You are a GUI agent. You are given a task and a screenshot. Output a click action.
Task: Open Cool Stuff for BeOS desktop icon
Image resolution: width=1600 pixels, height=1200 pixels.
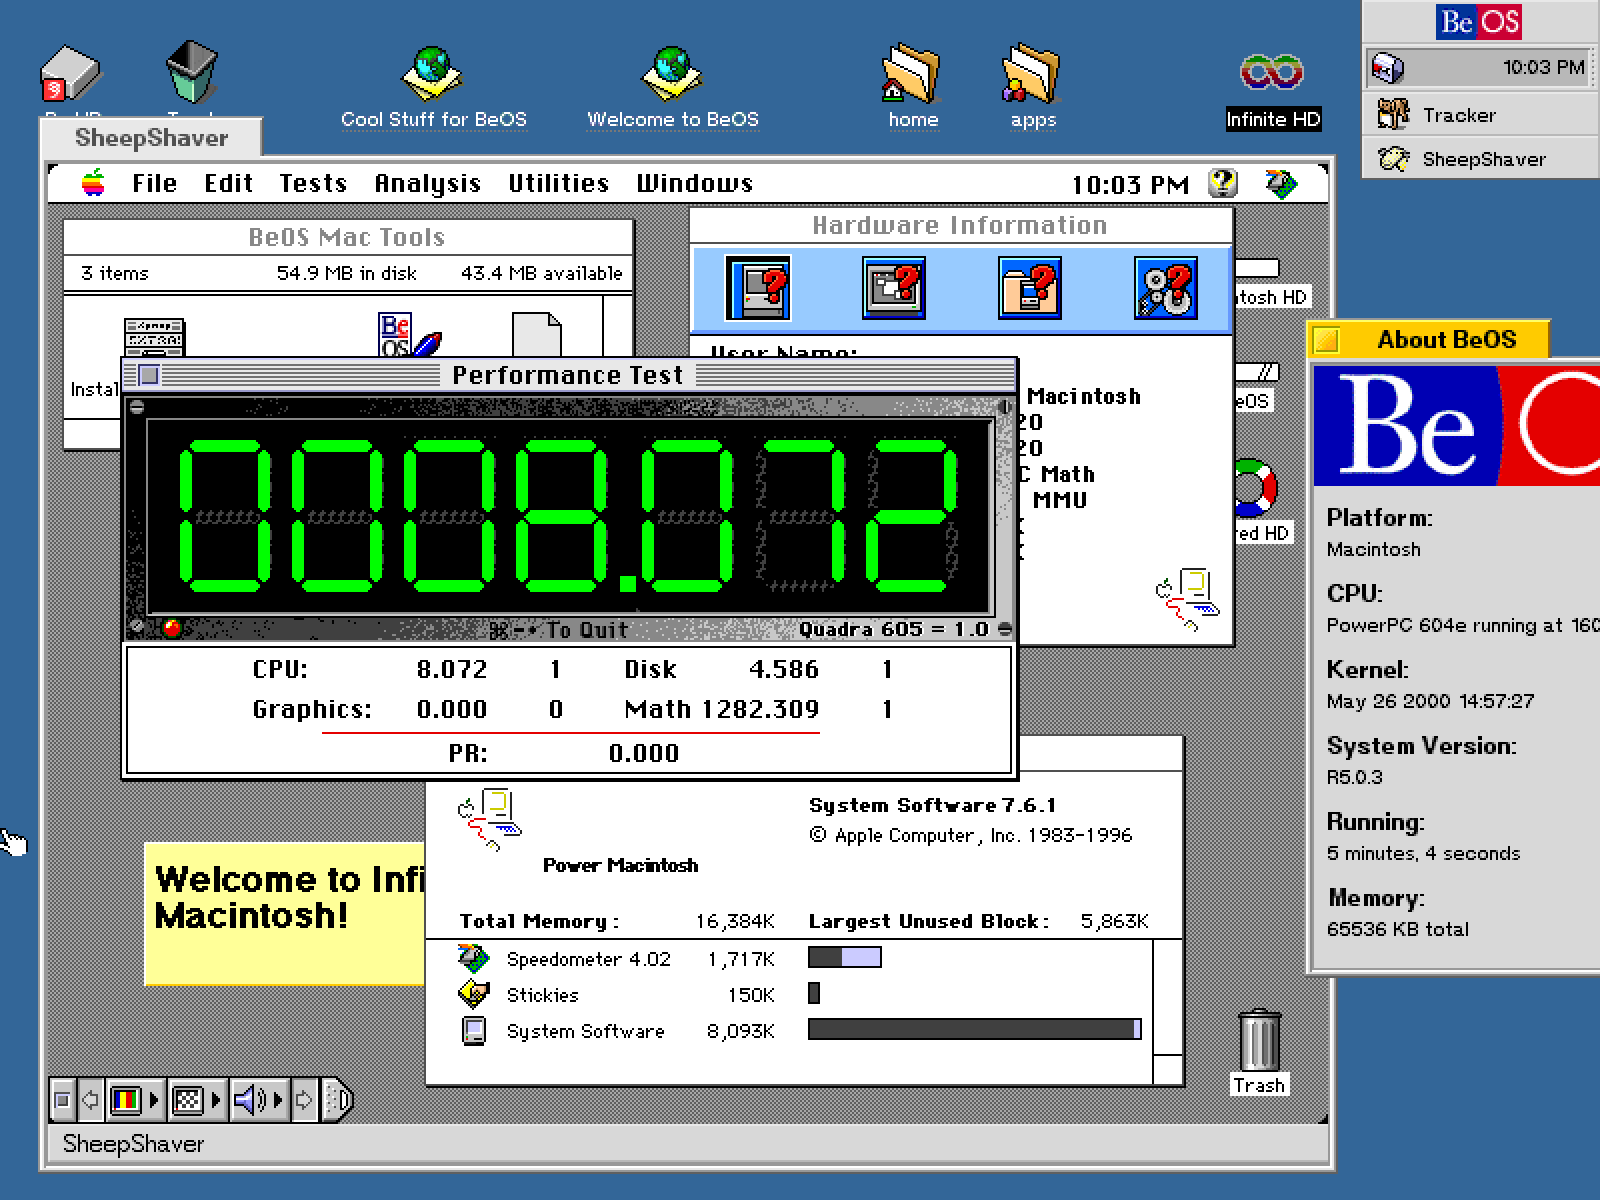[433, 88]
